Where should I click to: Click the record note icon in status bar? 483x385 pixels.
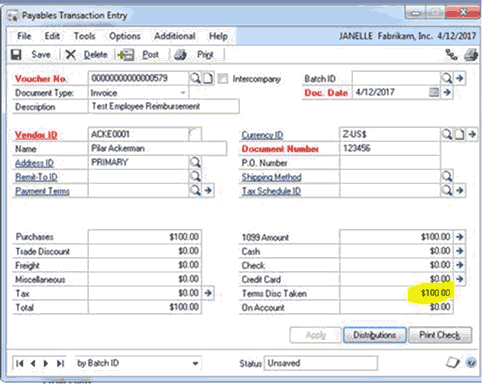453,362
